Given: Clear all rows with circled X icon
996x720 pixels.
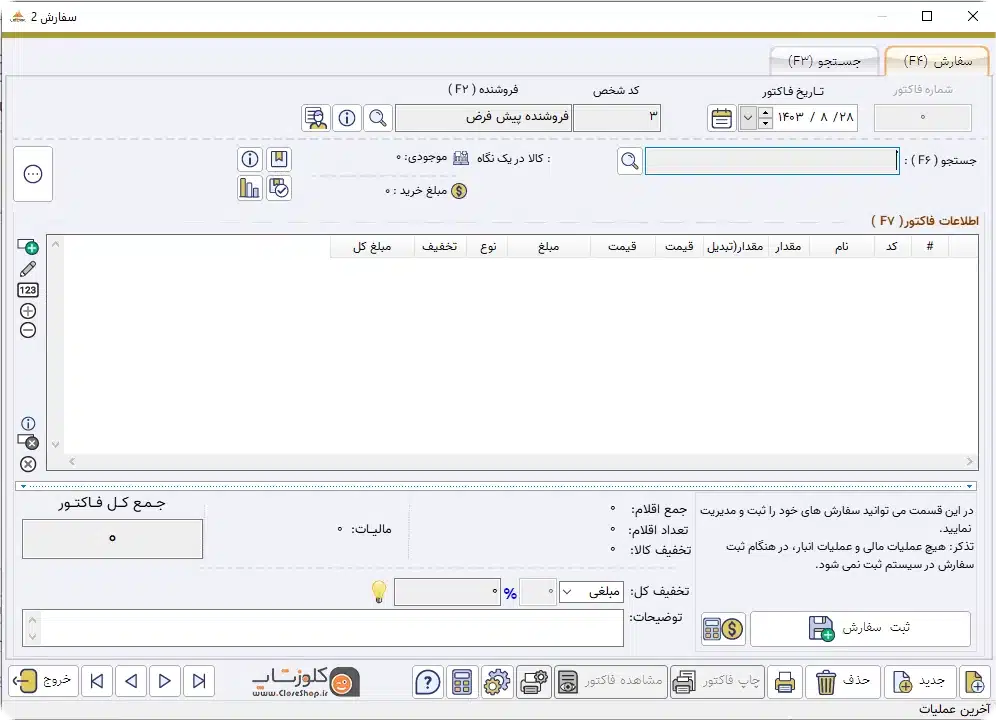Looking at the screenshot, I should [28, 464].
